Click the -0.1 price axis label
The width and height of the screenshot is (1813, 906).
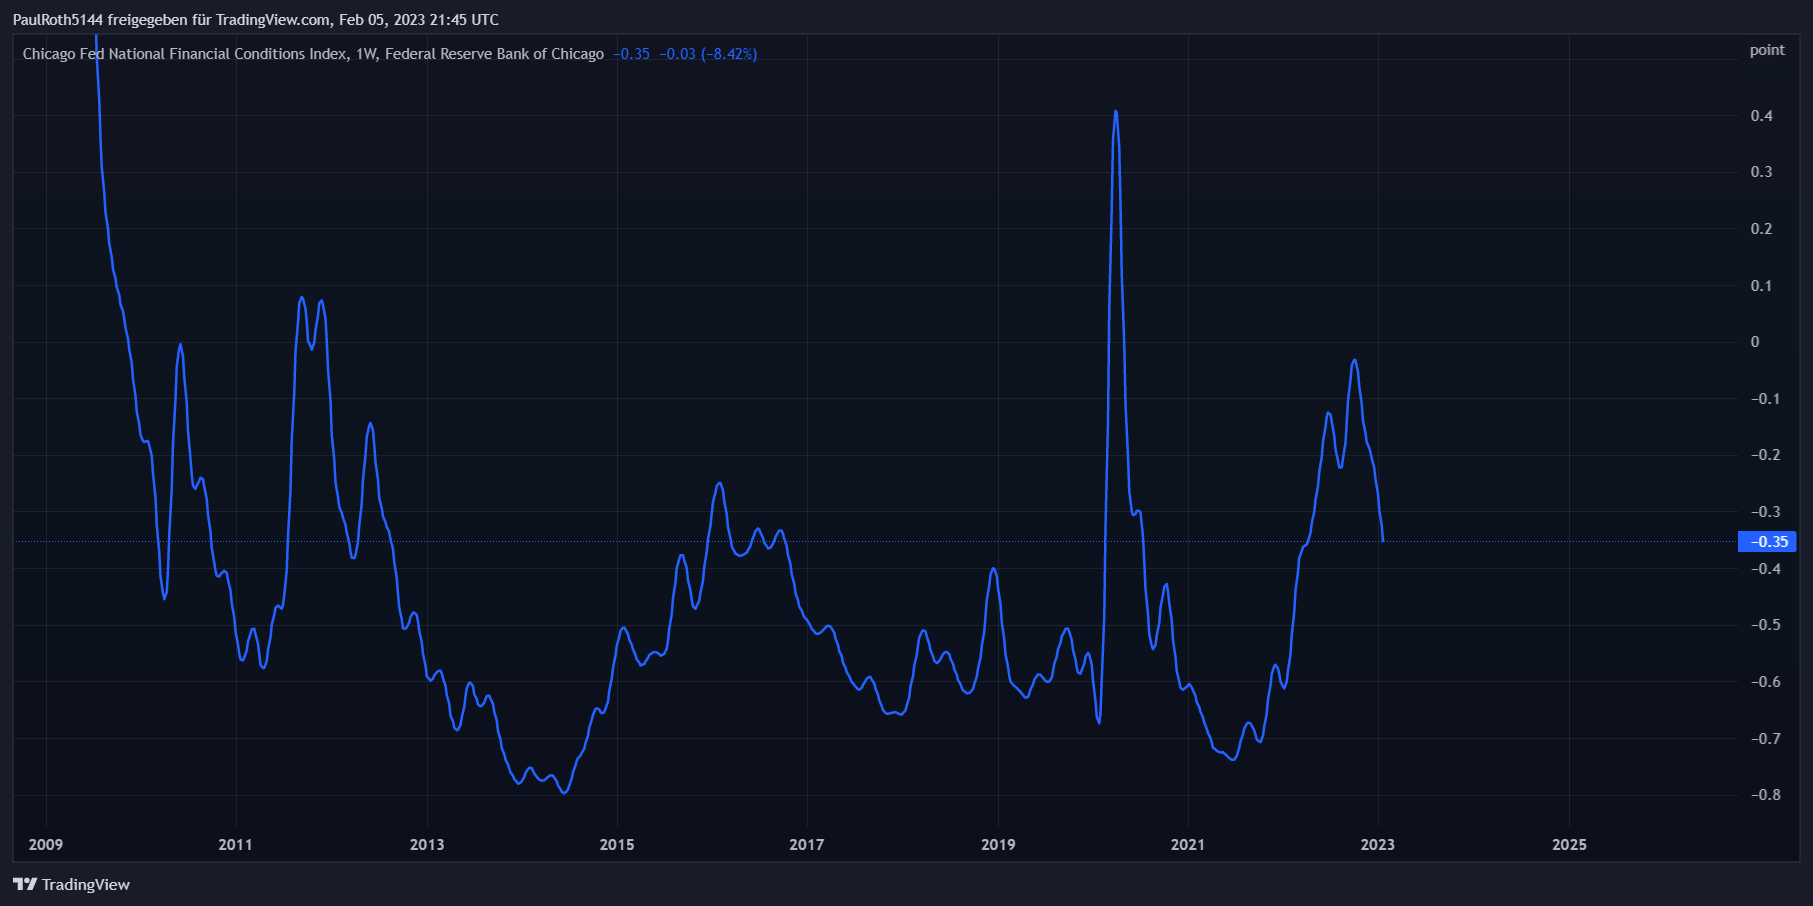click(1765, 399)
